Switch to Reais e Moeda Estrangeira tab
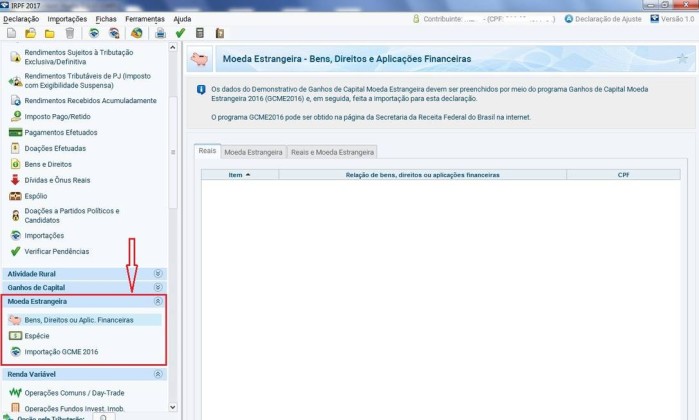 click(x=332, y=152)
